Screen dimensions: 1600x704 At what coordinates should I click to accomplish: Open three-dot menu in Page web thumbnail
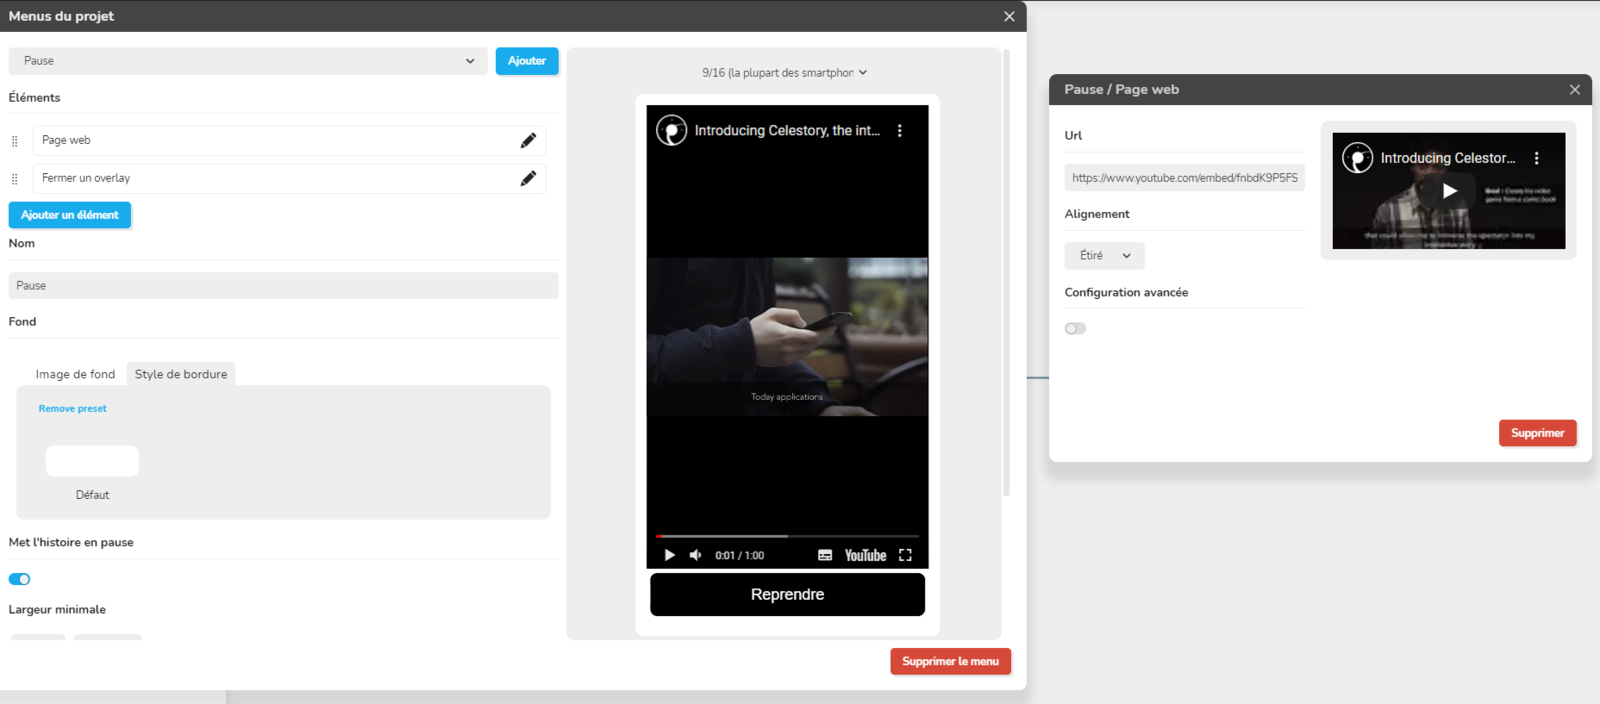coord(1537,158)
